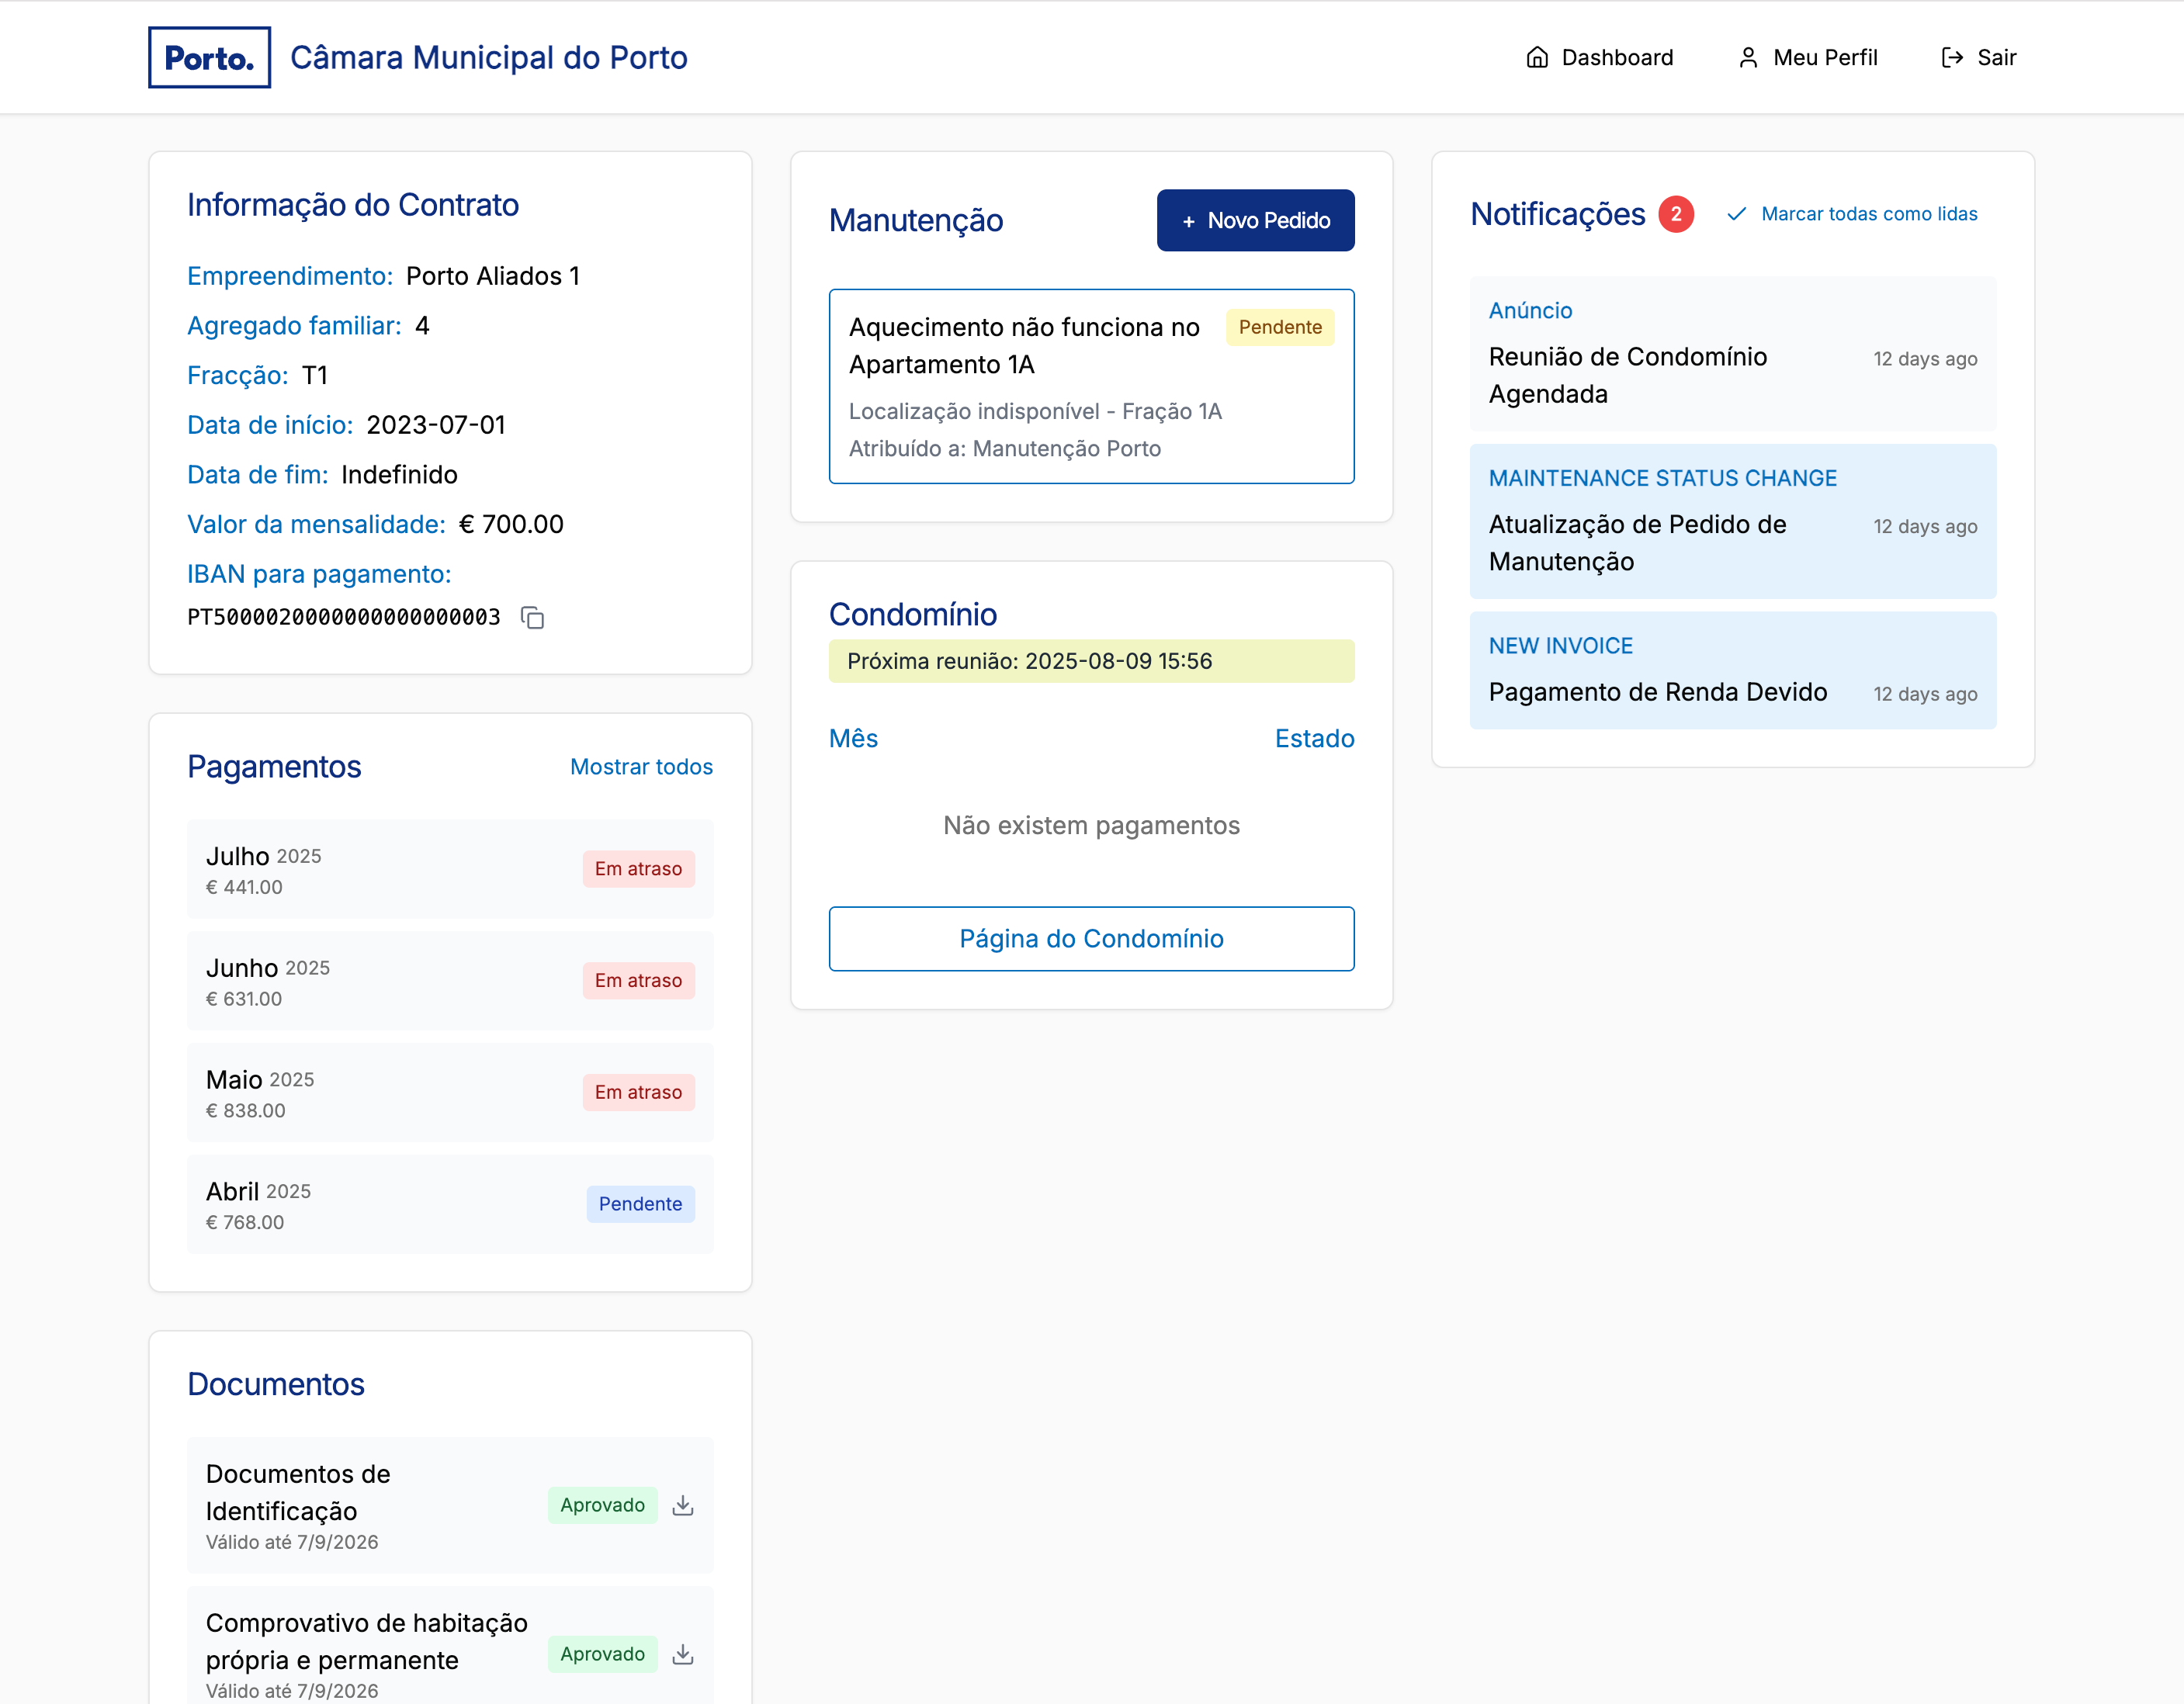The width and height of the screenshot is (2184, 1704).
Task: Click the red notification count badge
Action: [1676, 214]
